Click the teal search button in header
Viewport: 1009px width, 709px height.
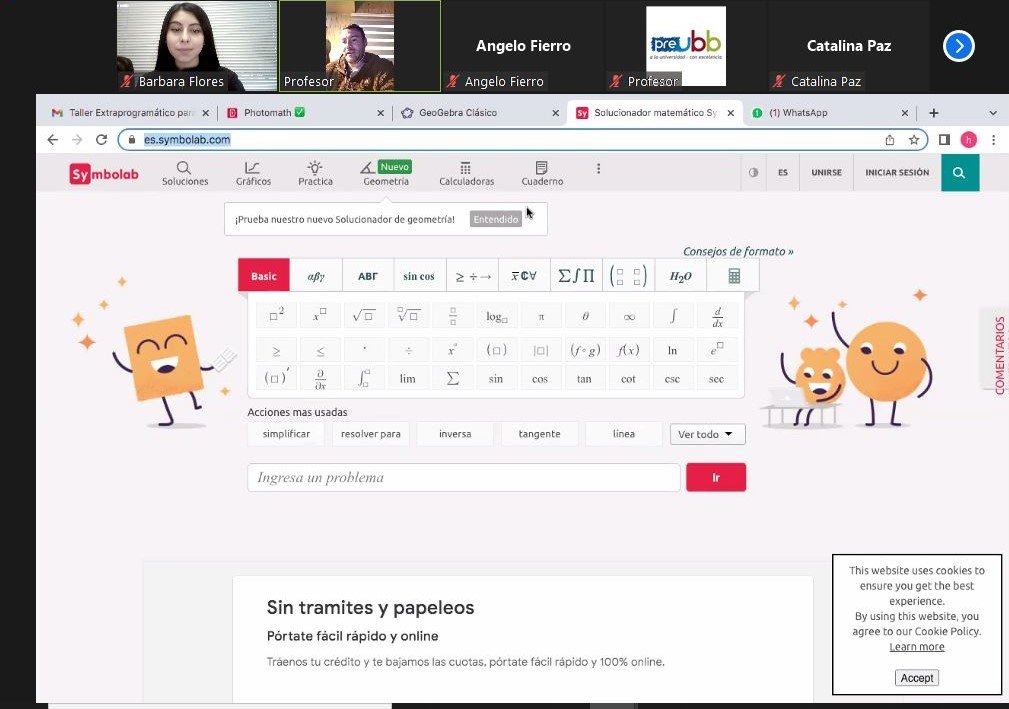tap(959, 173)
